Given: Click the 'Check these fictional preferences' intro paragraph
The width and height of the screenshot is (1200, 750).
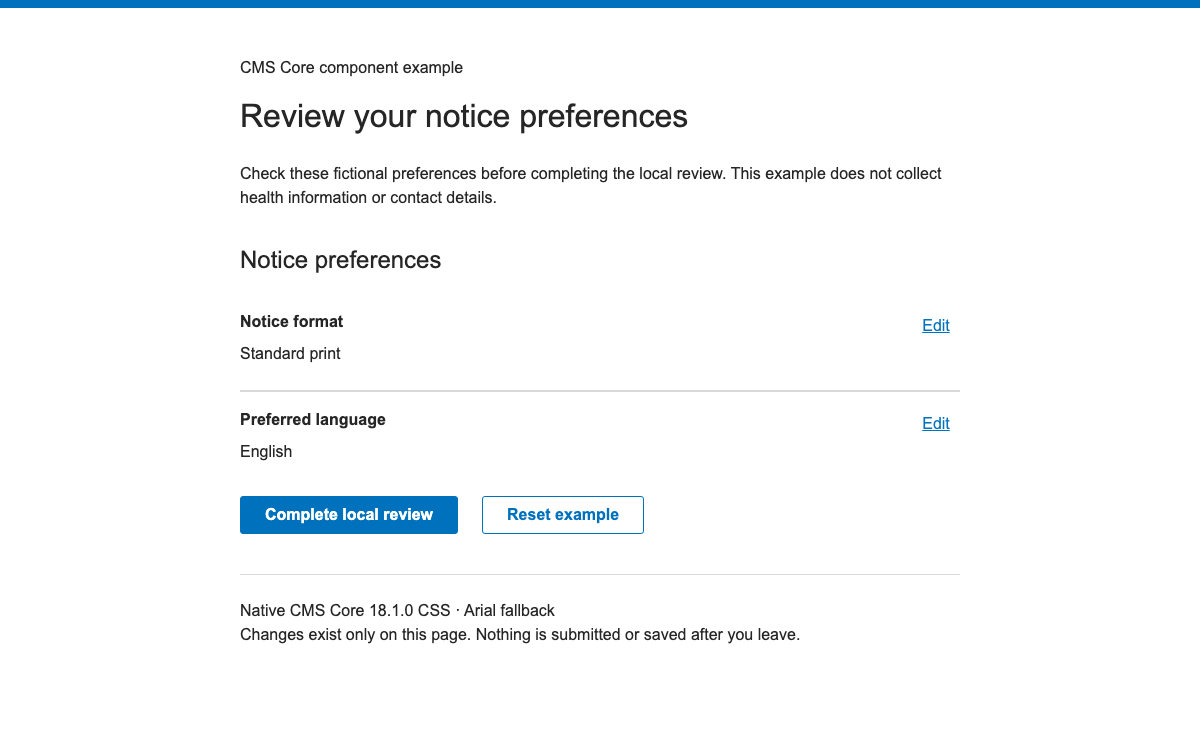Looking at the screenshot, I should tap(591, 186).
